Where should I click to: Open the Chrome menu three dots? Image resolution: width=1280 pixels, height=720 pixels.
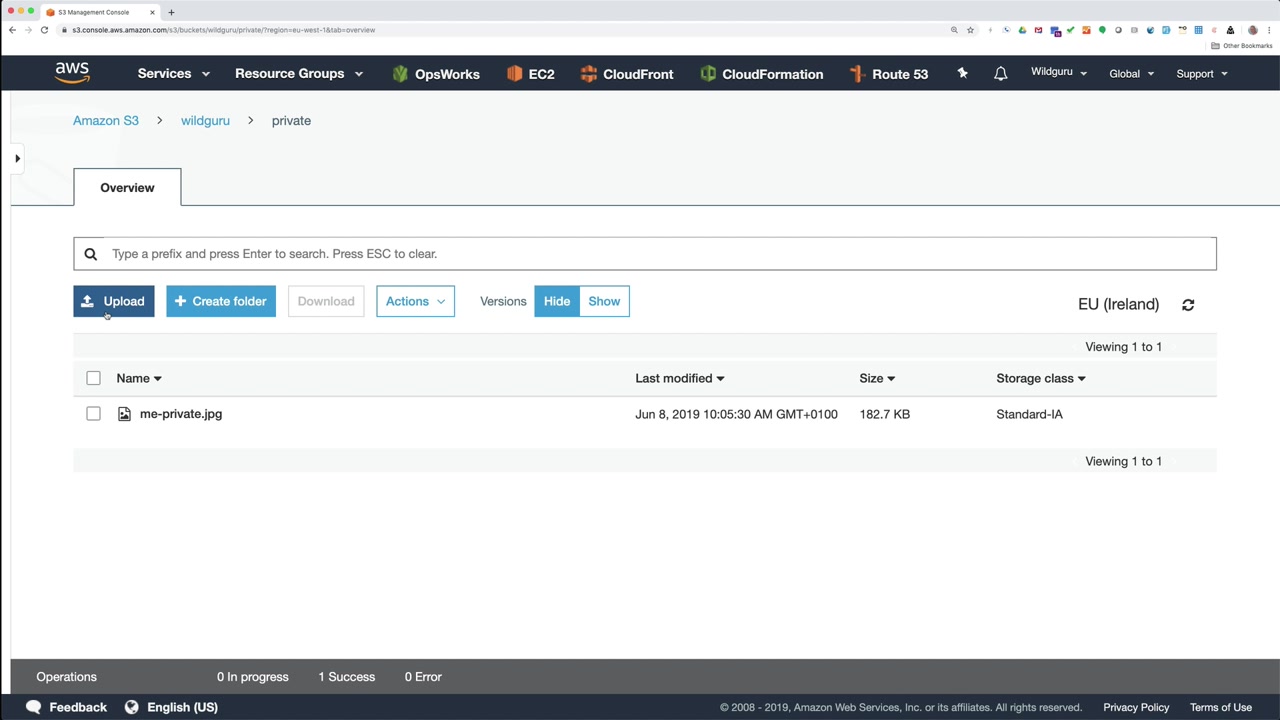click(x=1268, y=30)
